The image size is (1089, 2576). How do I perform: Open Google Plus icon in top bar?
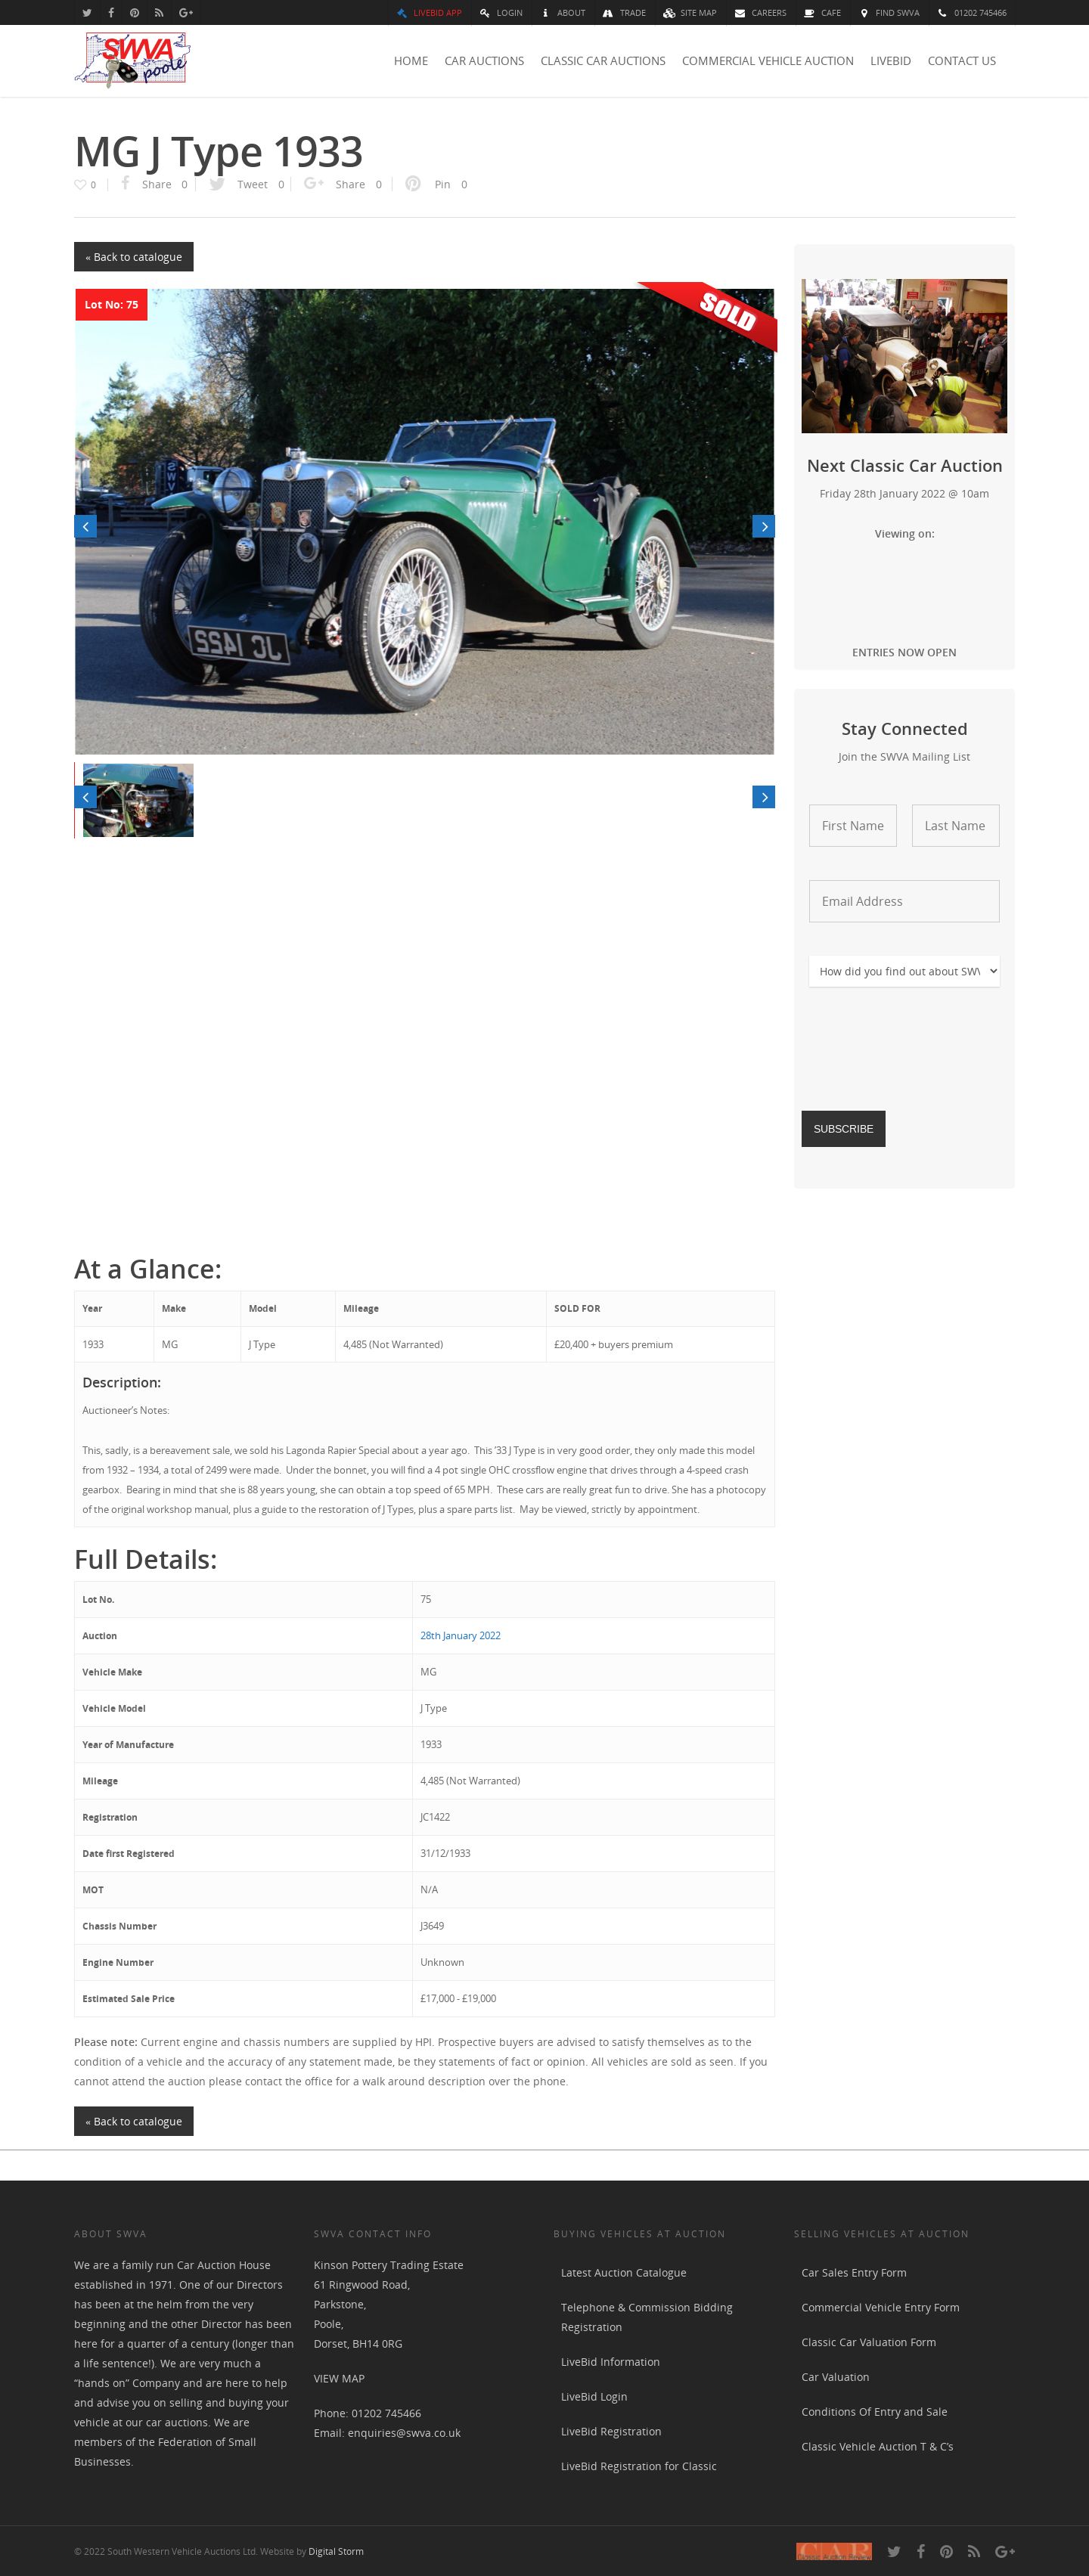[x=186, y=13]
